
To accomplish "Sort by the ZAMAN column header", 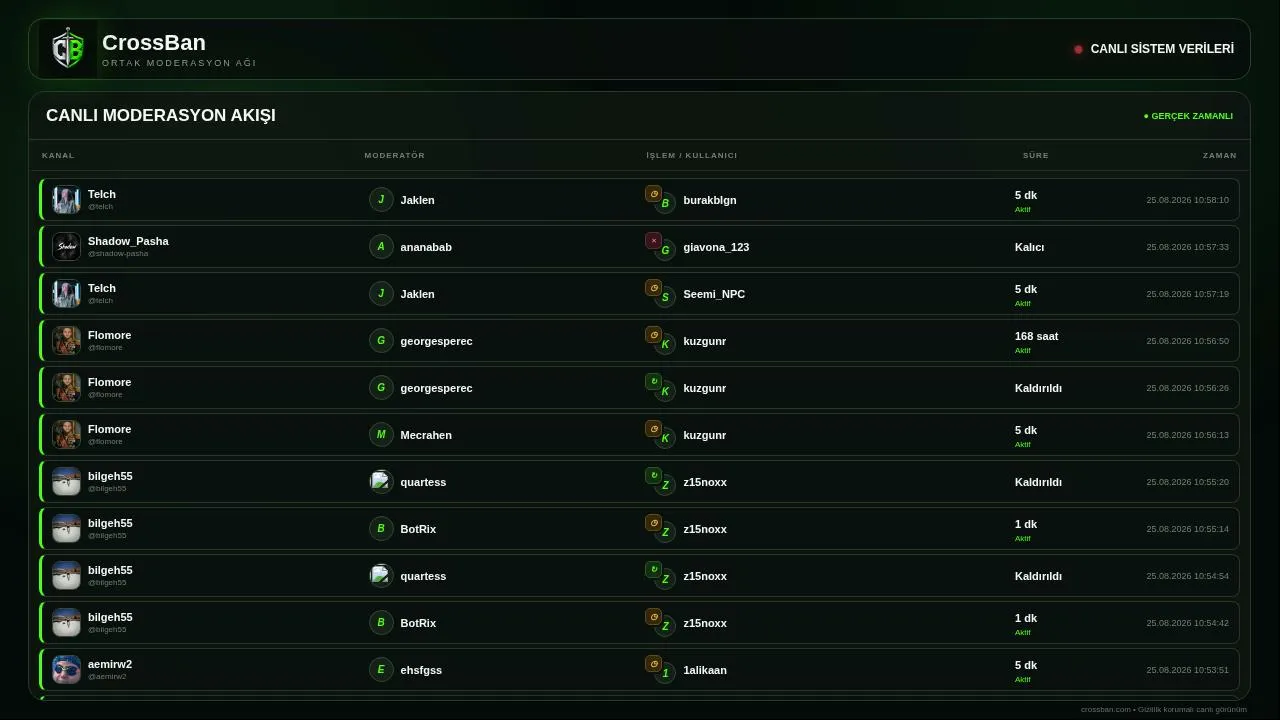I will click(1220, 155).
